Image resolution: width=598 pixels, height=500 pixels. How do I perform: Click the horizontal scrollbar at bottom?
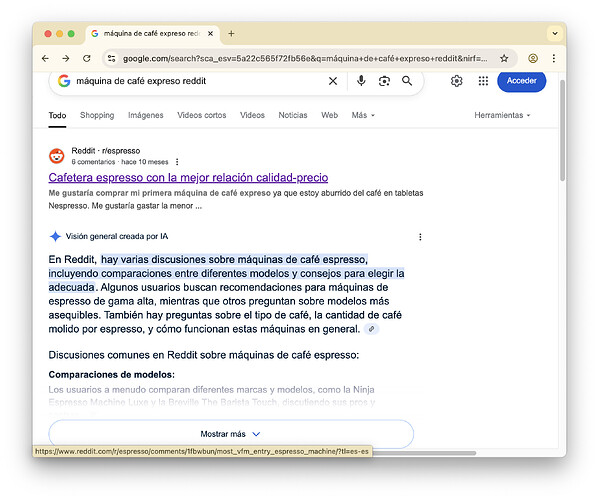[x=424, y=453]
